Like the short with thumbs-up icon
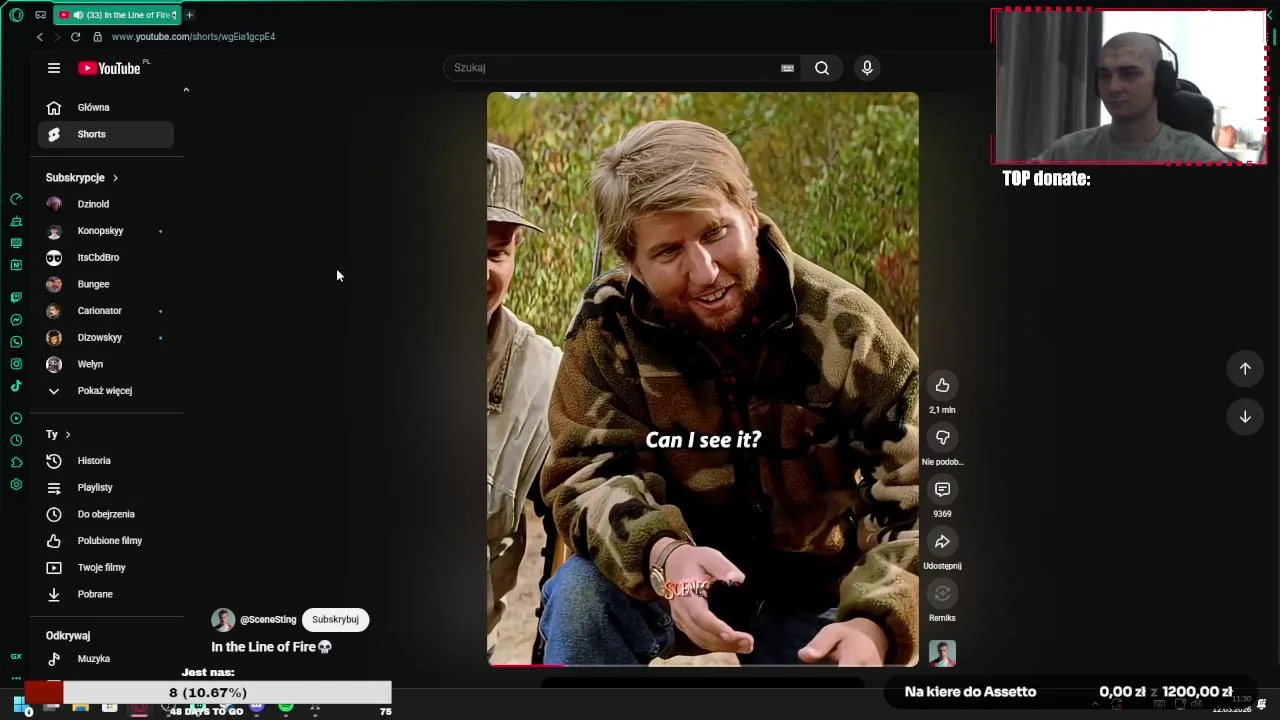Screen dimensions: 1280x720 point(942,385)
